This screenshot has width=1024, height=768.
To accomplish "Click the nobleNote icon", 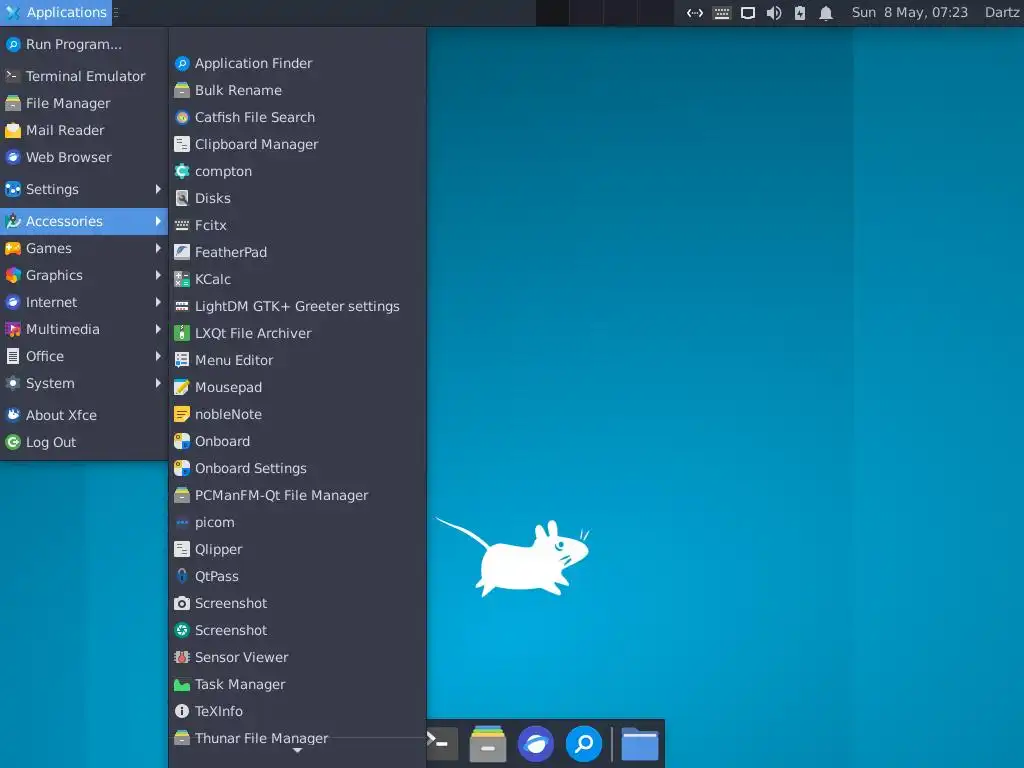I will 182,414.
